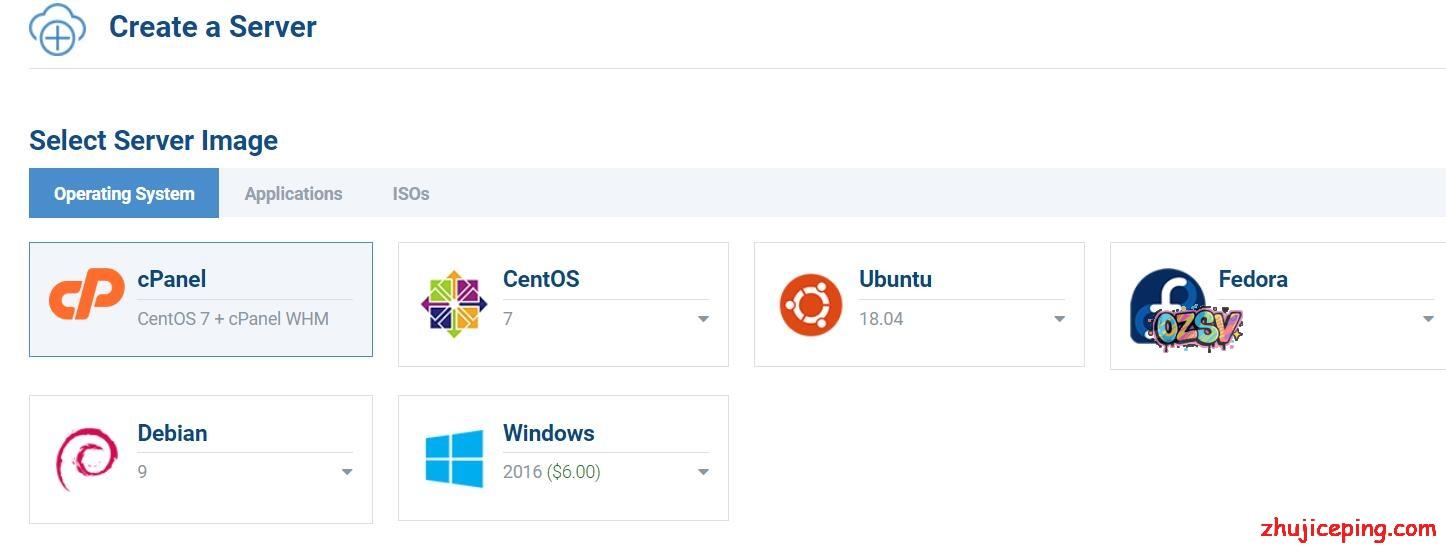Select the blue Windows logo
This screenshot has height=553, width=1446.
(x=454, y=458)
